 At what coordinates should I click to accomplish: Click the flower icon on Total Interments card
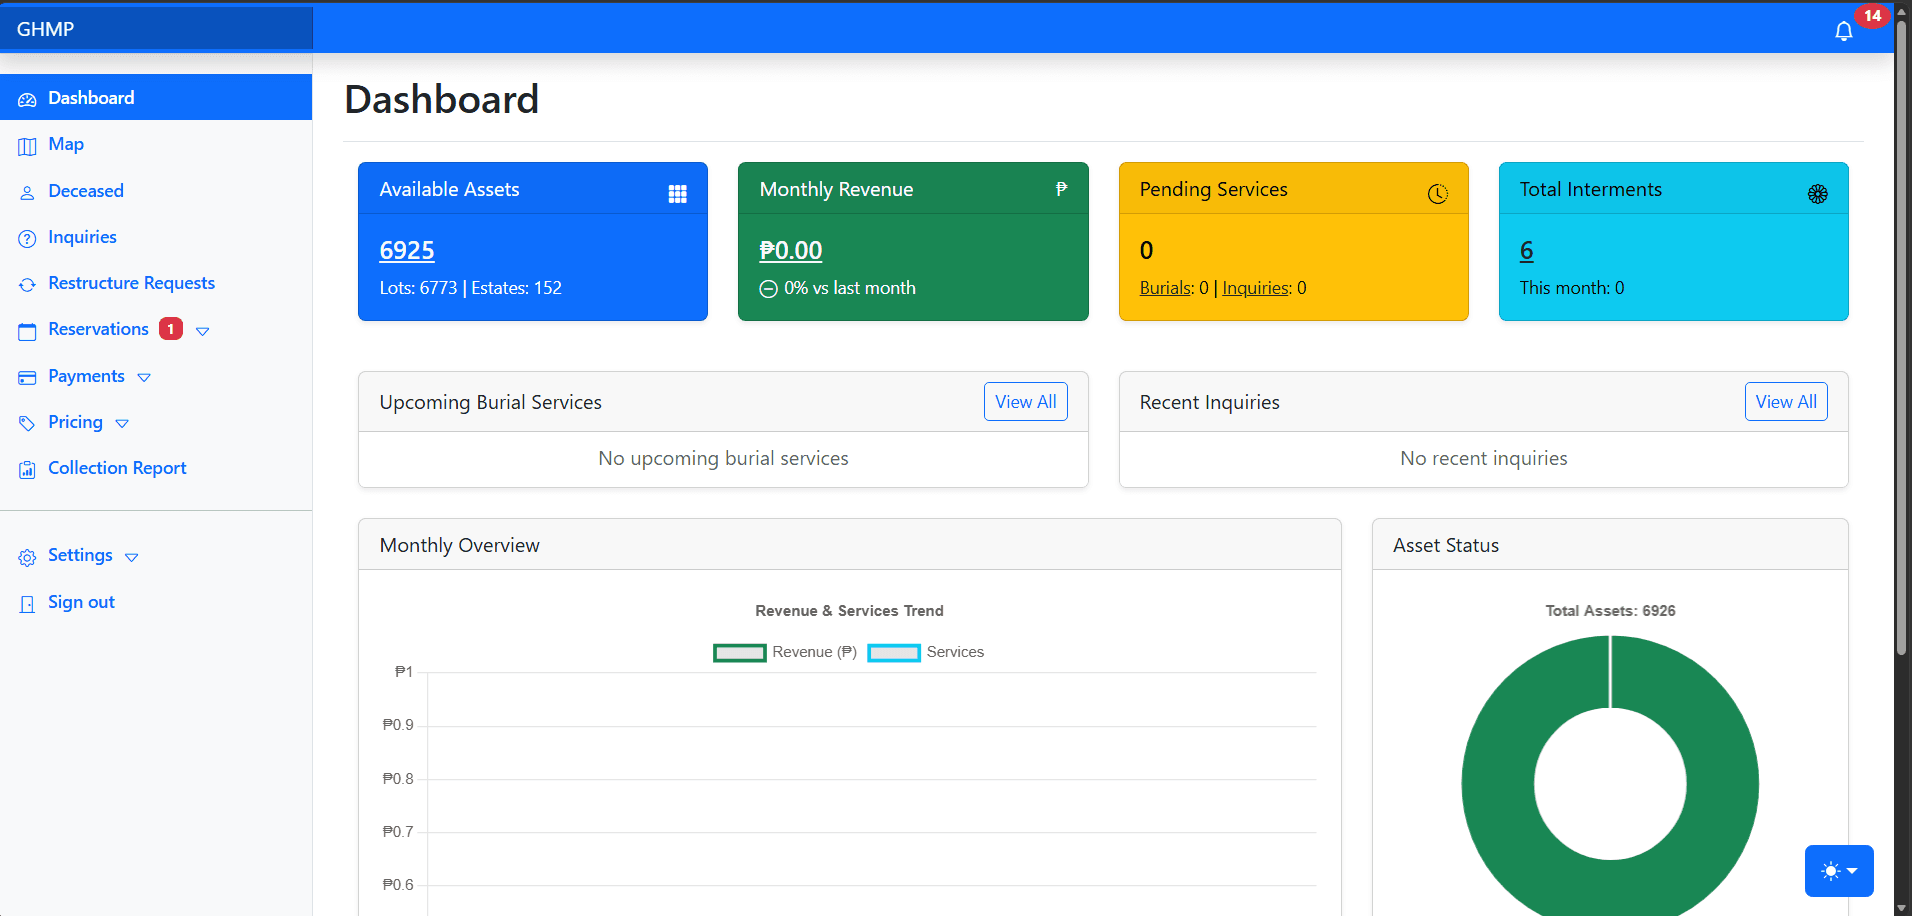1817,194
